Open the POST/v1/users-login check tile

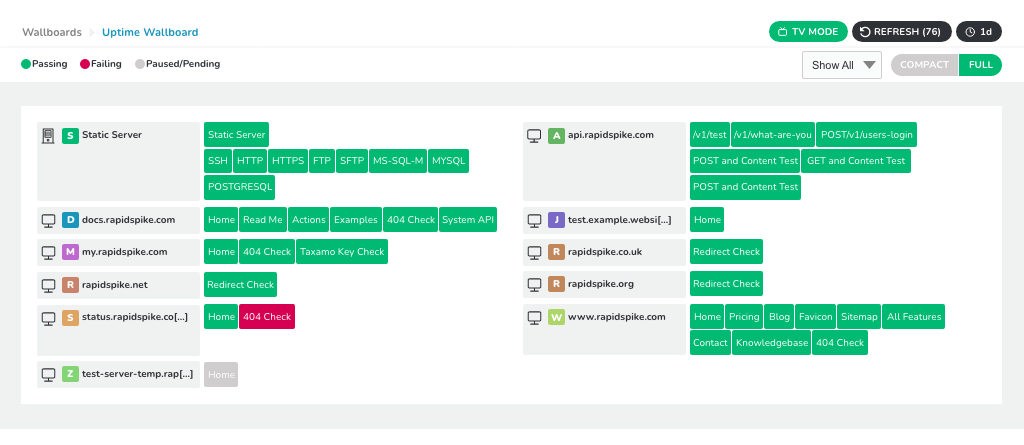click(867, 135)
